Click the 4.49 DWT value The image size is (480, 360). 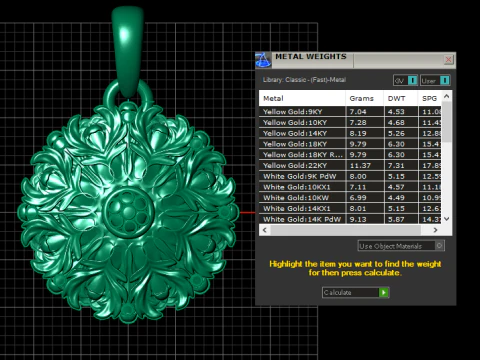pos(396,198)
